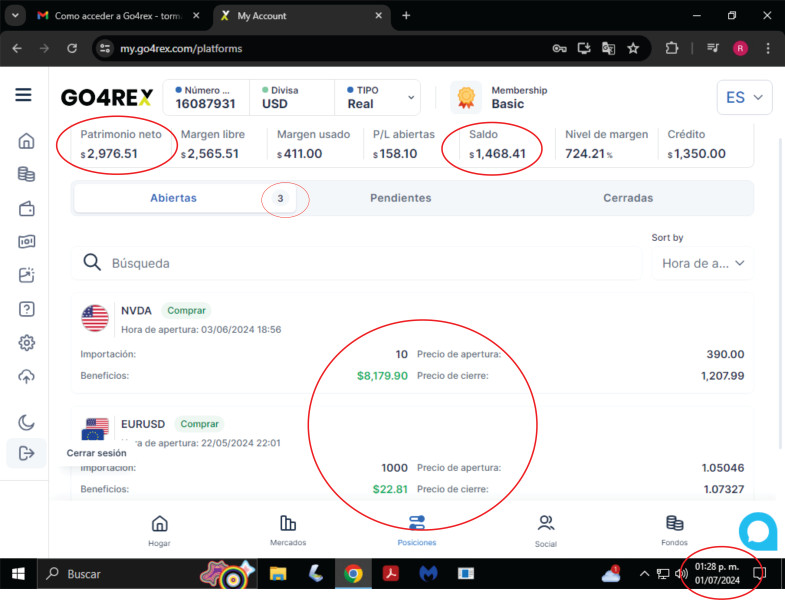Open the ES language dropdown

[744, 97]
